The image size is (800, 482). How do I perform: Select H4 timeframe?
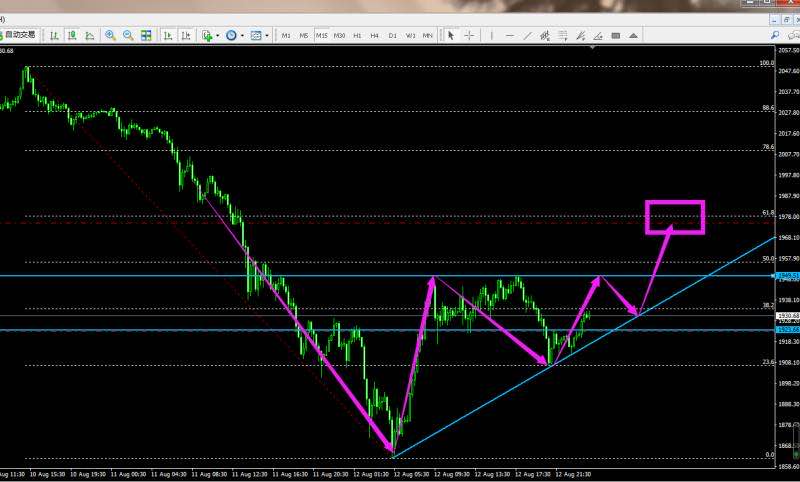point(374,35)
